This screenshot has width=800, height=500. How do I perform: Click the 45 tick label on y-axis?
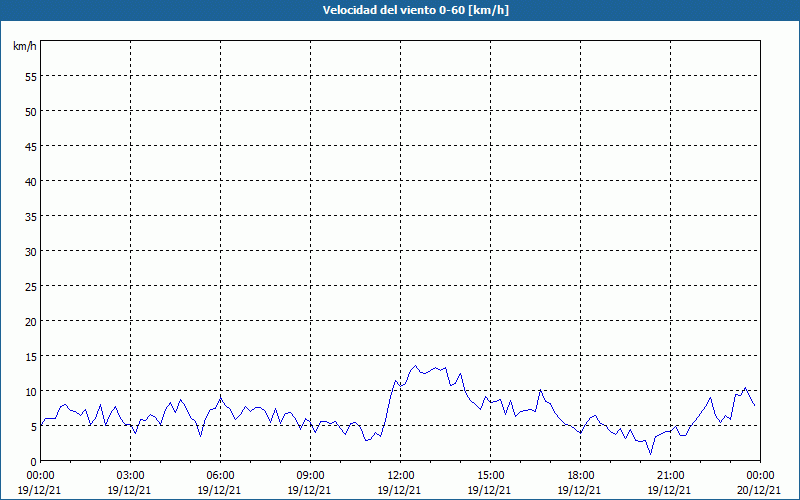30,146
